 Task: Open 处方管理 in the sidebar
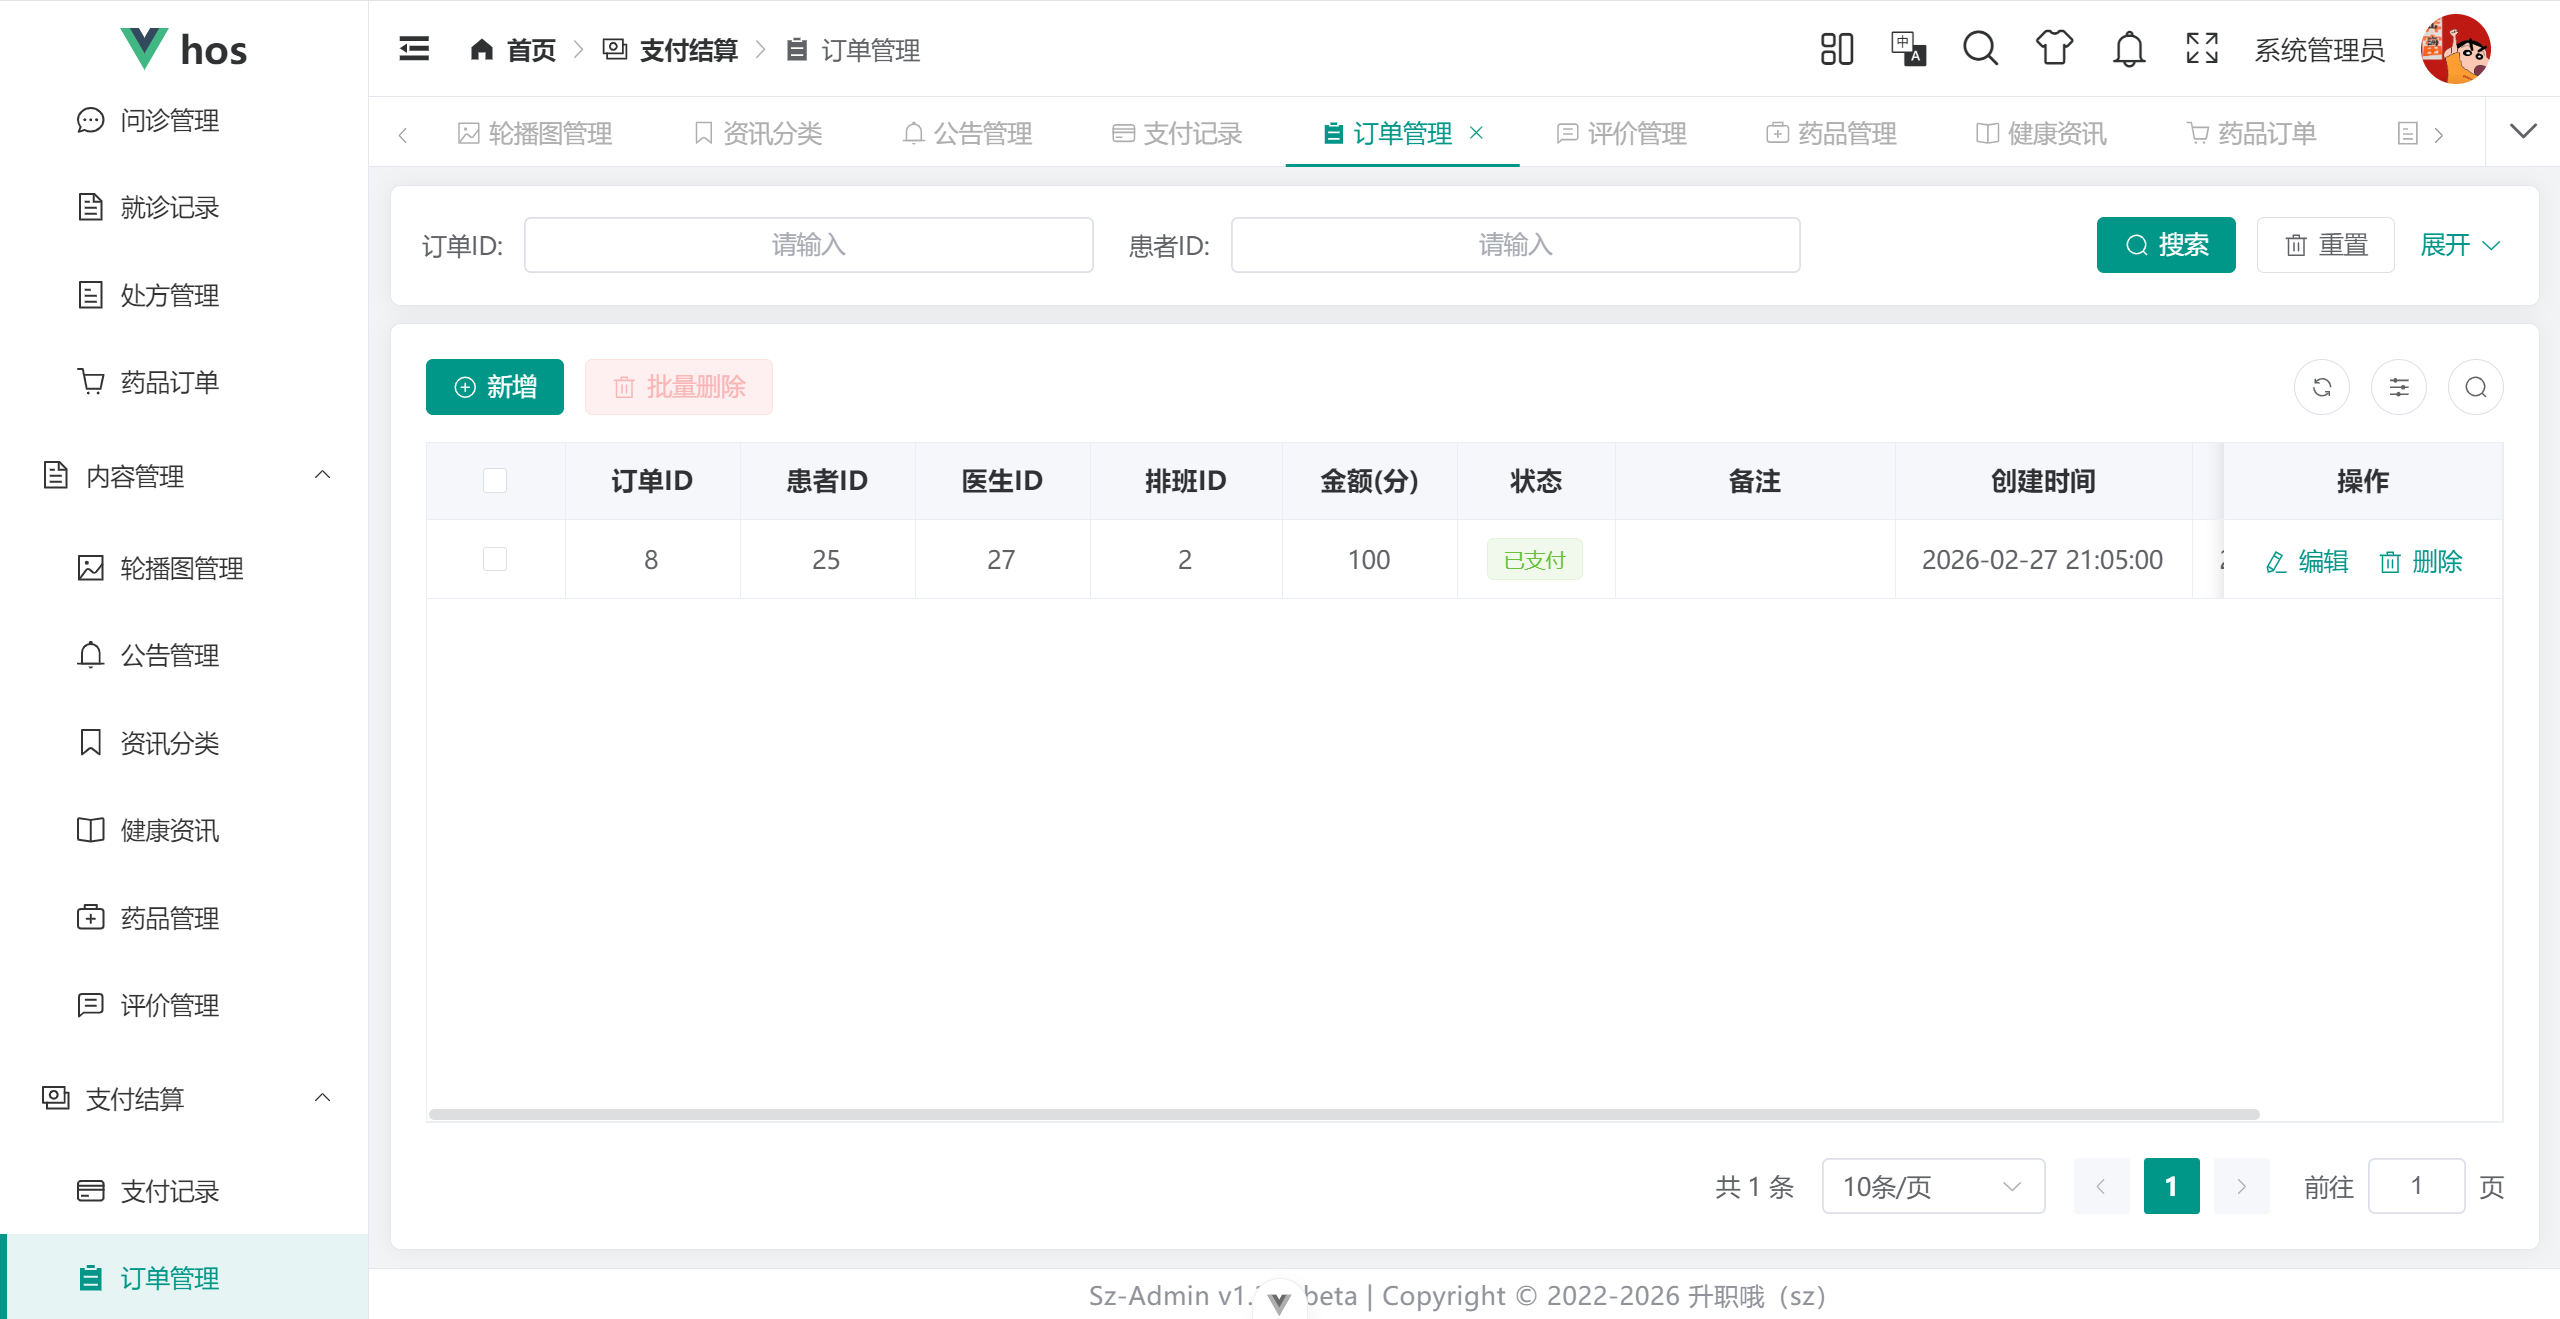(x=169, y=295)
